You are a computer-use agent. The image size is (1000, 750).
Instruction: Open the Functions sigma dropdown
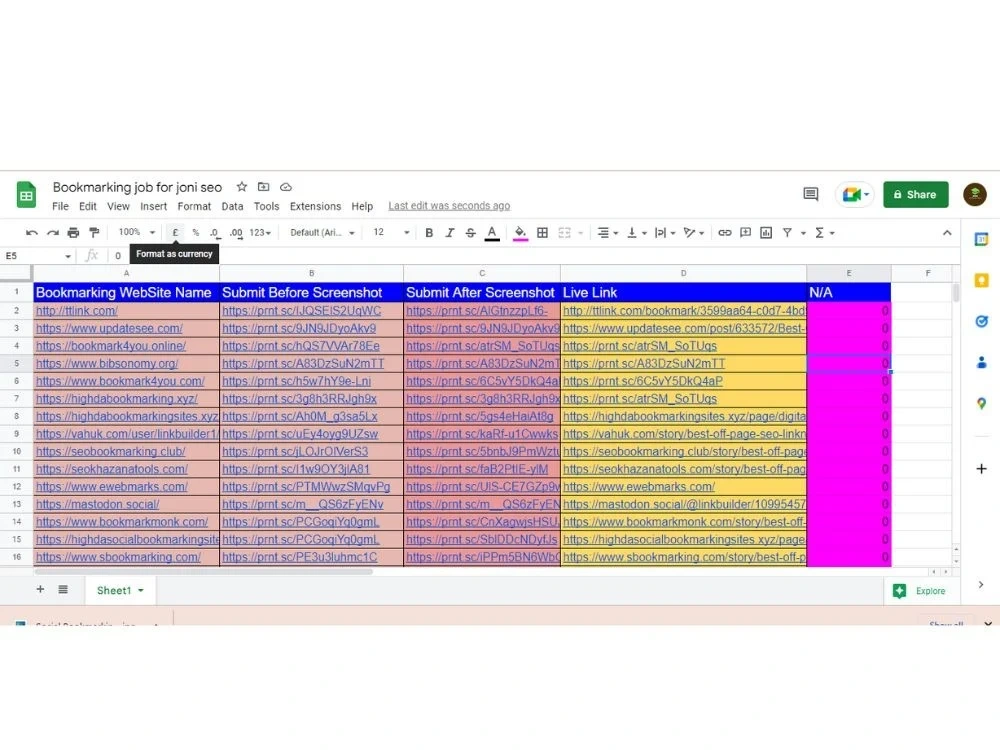(825, 233)
